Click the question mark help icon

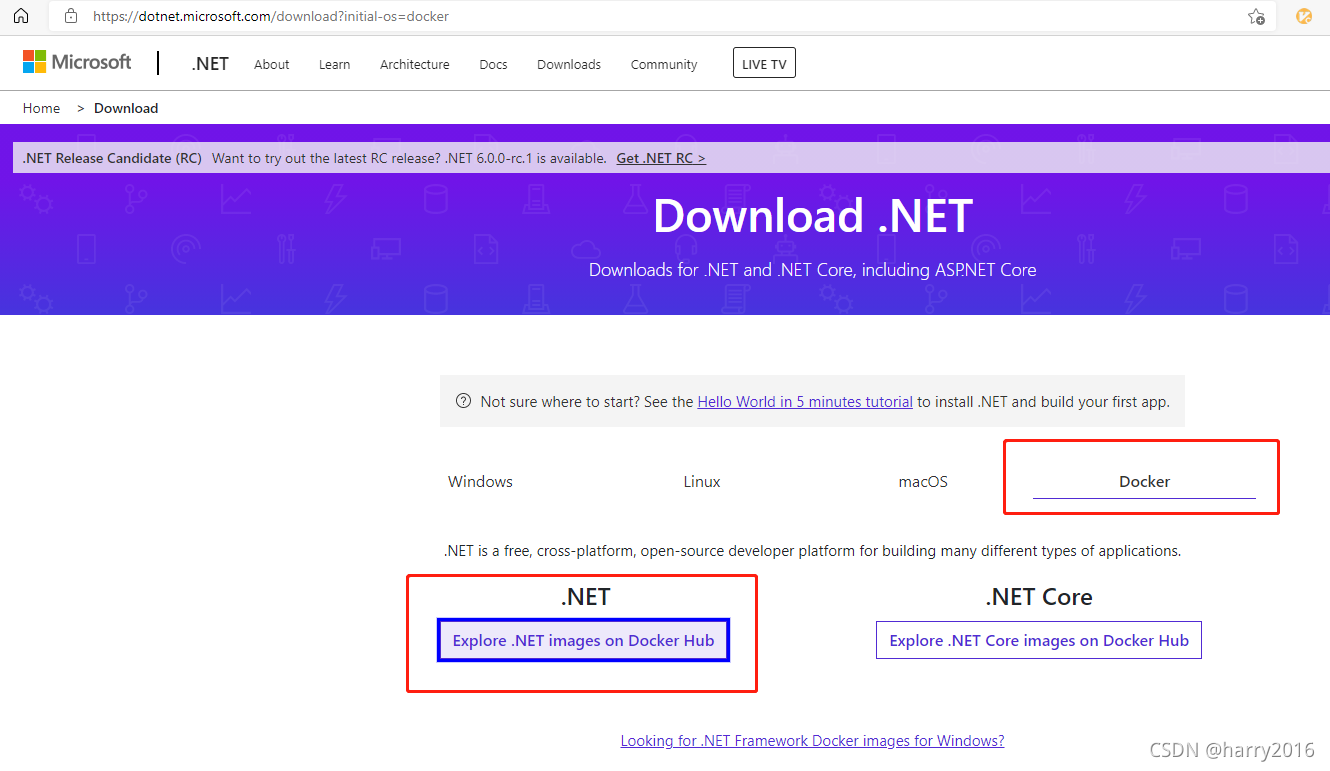tap(463, 401)
